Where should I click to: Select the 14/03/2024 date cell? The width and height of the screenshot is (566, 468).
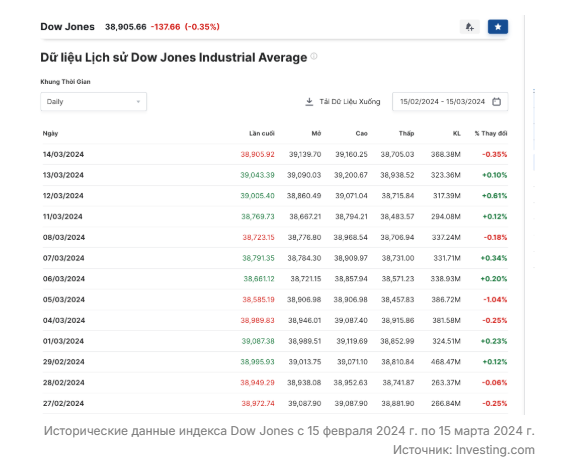(x=64, y=154)
